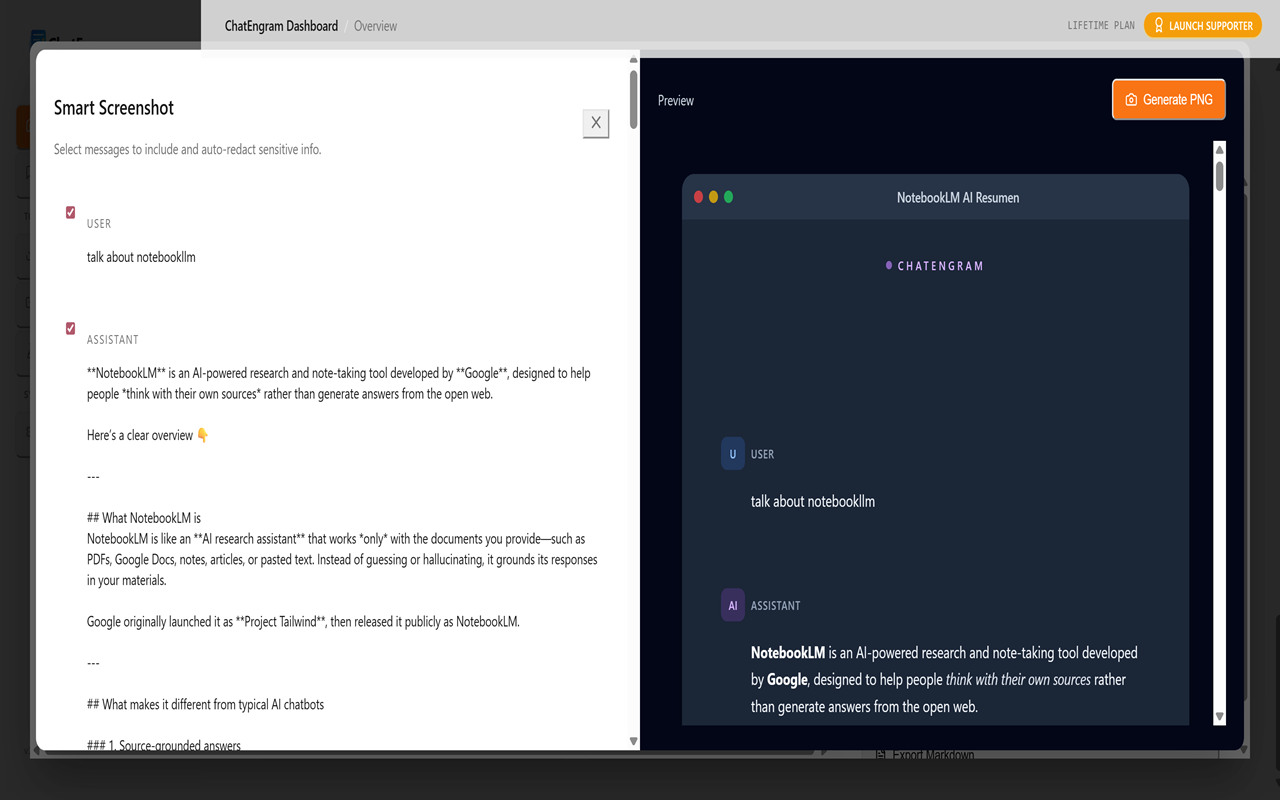Click the yellow traffic light dot in preview

point(713,197)
